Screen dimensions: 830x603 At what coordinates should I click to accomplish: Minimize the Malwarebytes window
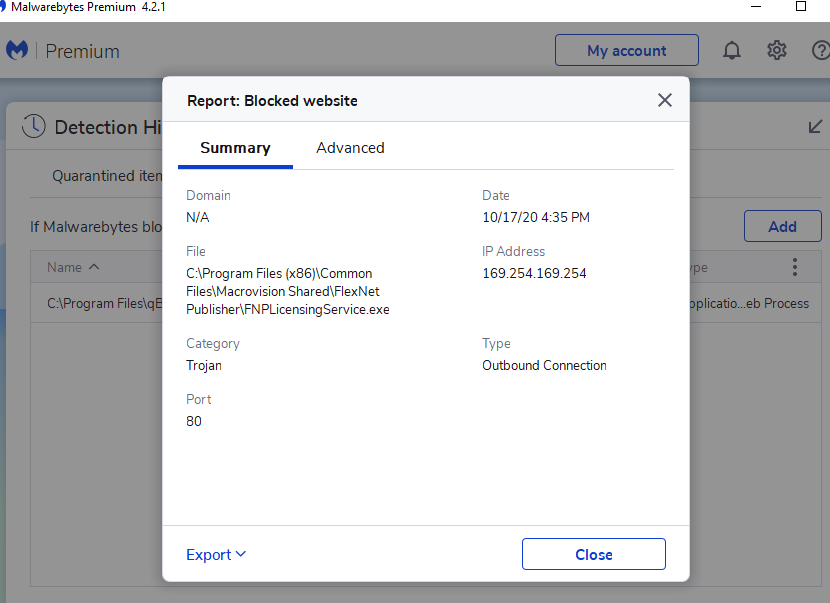(756, 6)
